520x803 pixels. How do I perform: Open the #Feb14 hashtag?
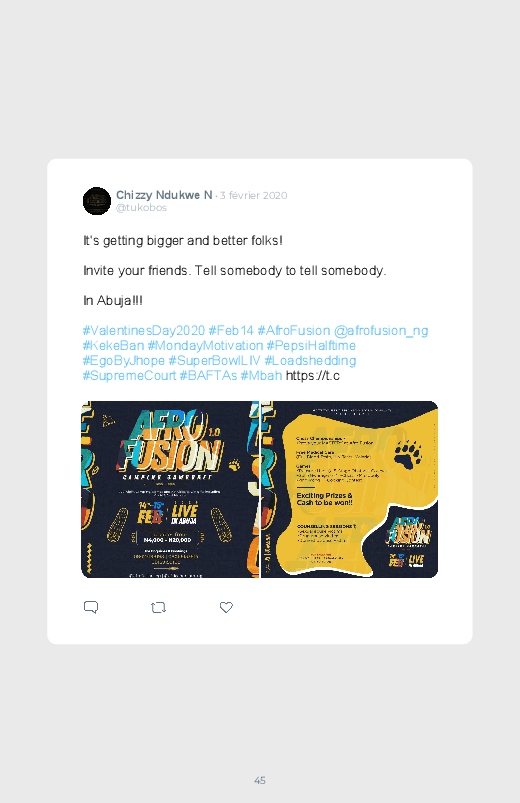[x=231, y=330]
